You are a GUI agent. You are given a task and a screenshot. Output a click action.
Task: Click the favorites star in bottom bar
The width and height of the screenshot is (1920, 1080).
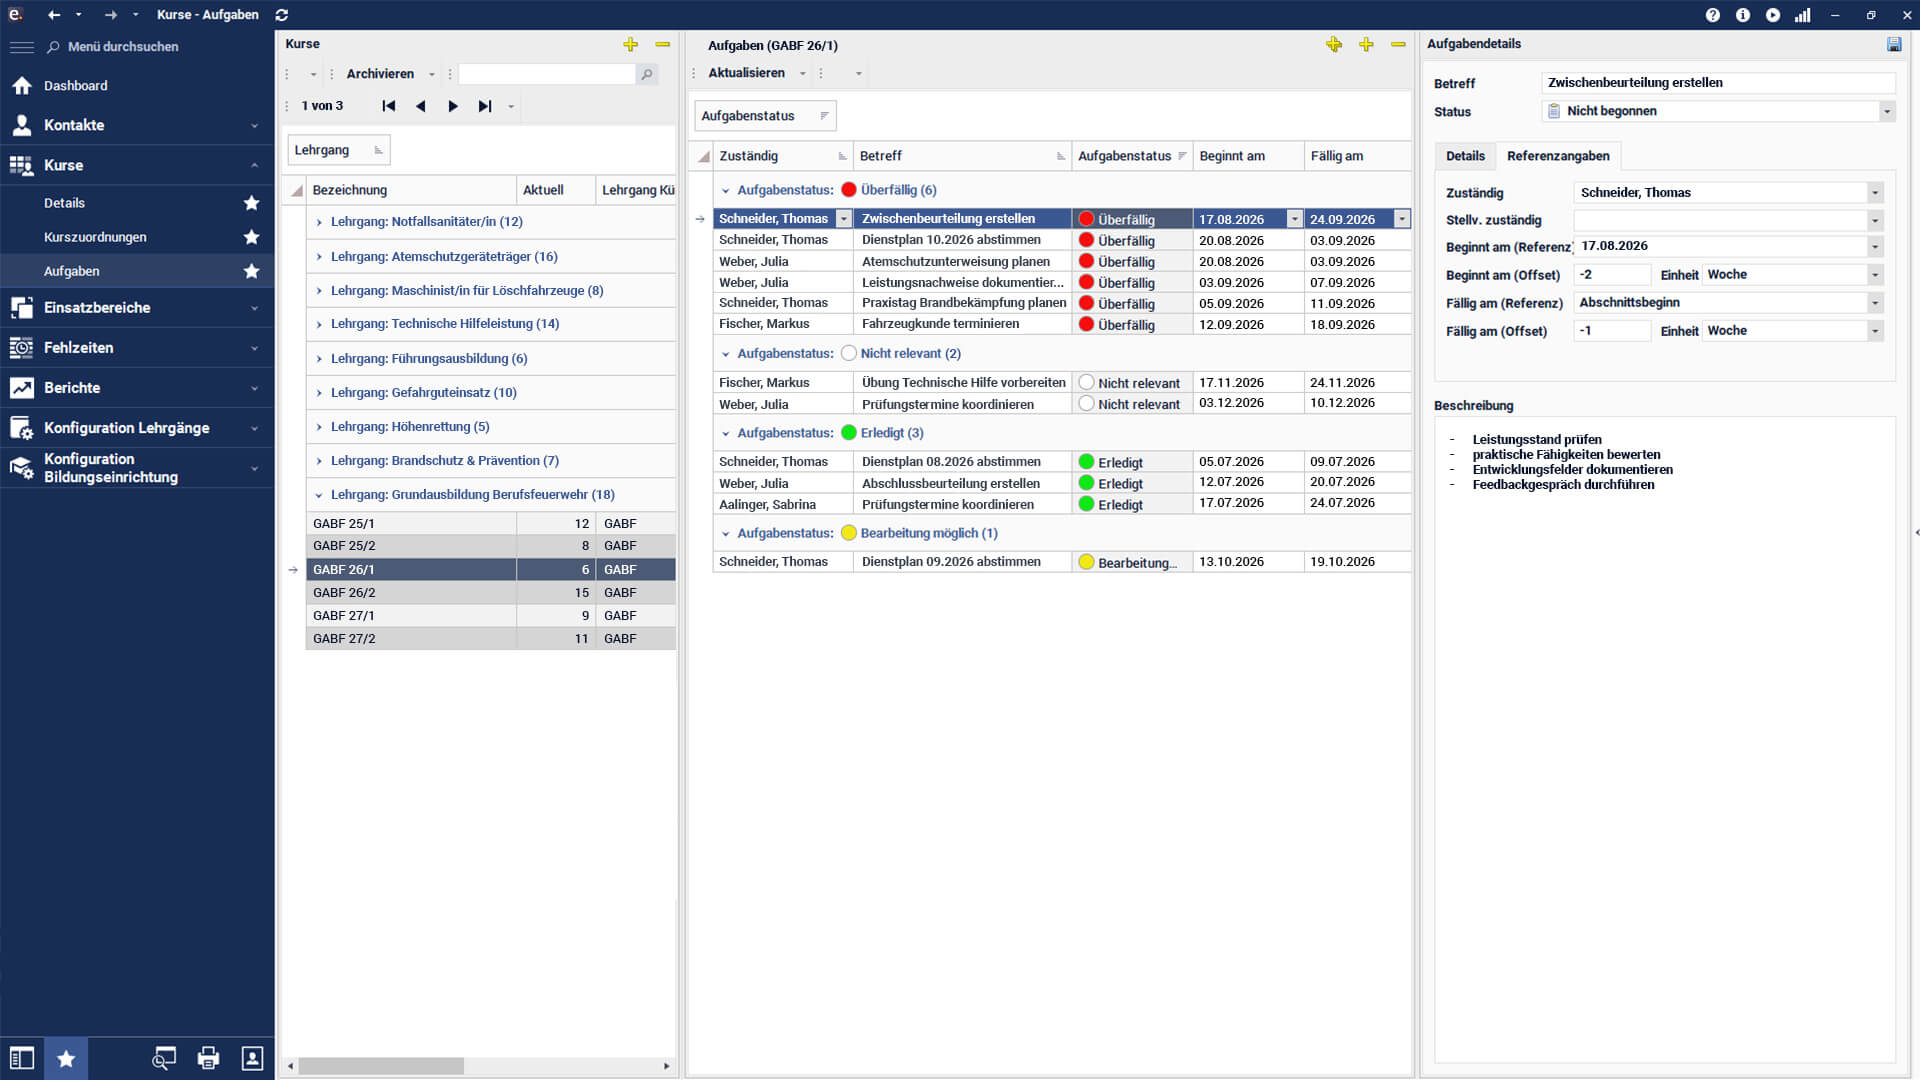click(x=66, y=1058)
